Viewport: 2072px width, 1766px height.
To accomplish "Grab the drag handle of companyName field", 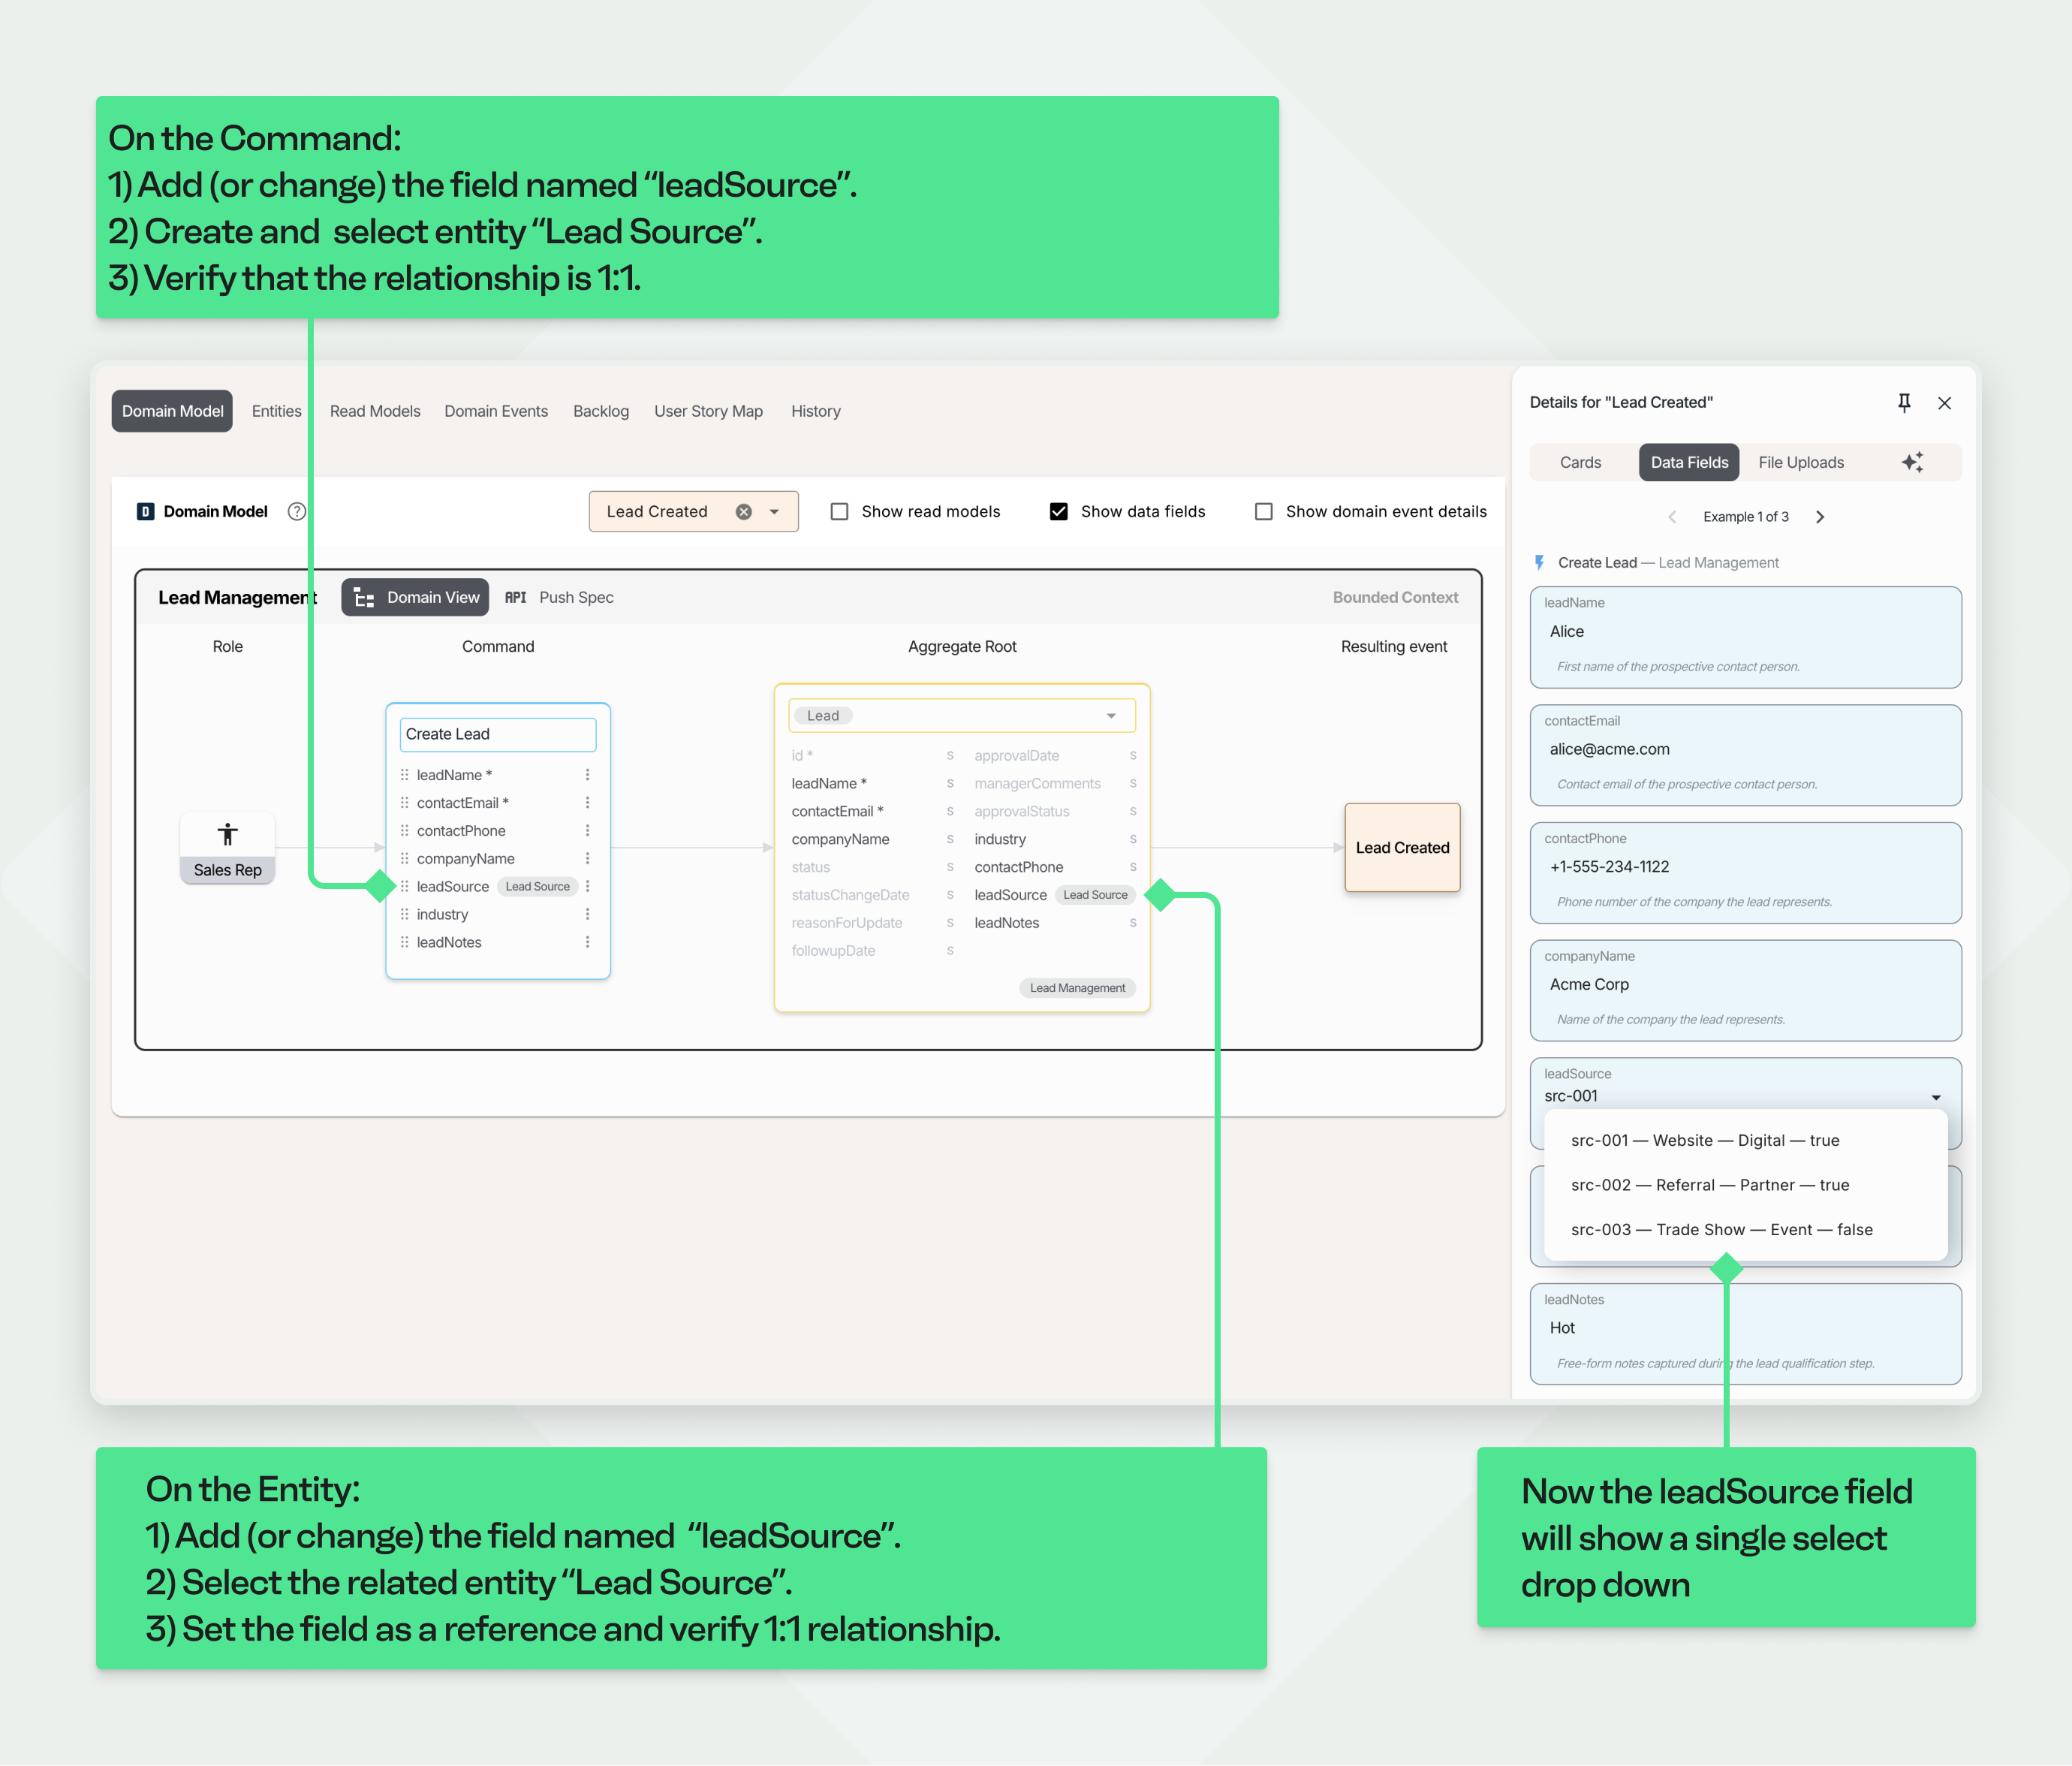I will [404, 858].
